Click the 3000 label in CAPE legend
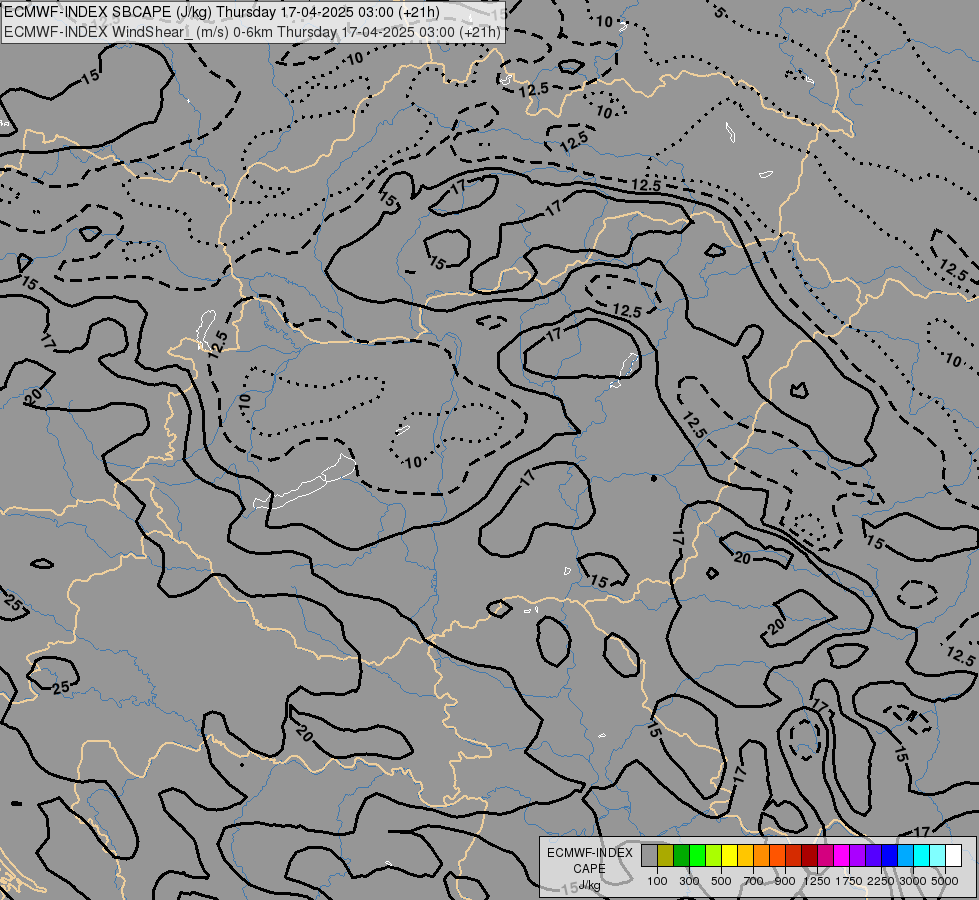This screenshot has width=979, height=900. (x=913, y=881)
